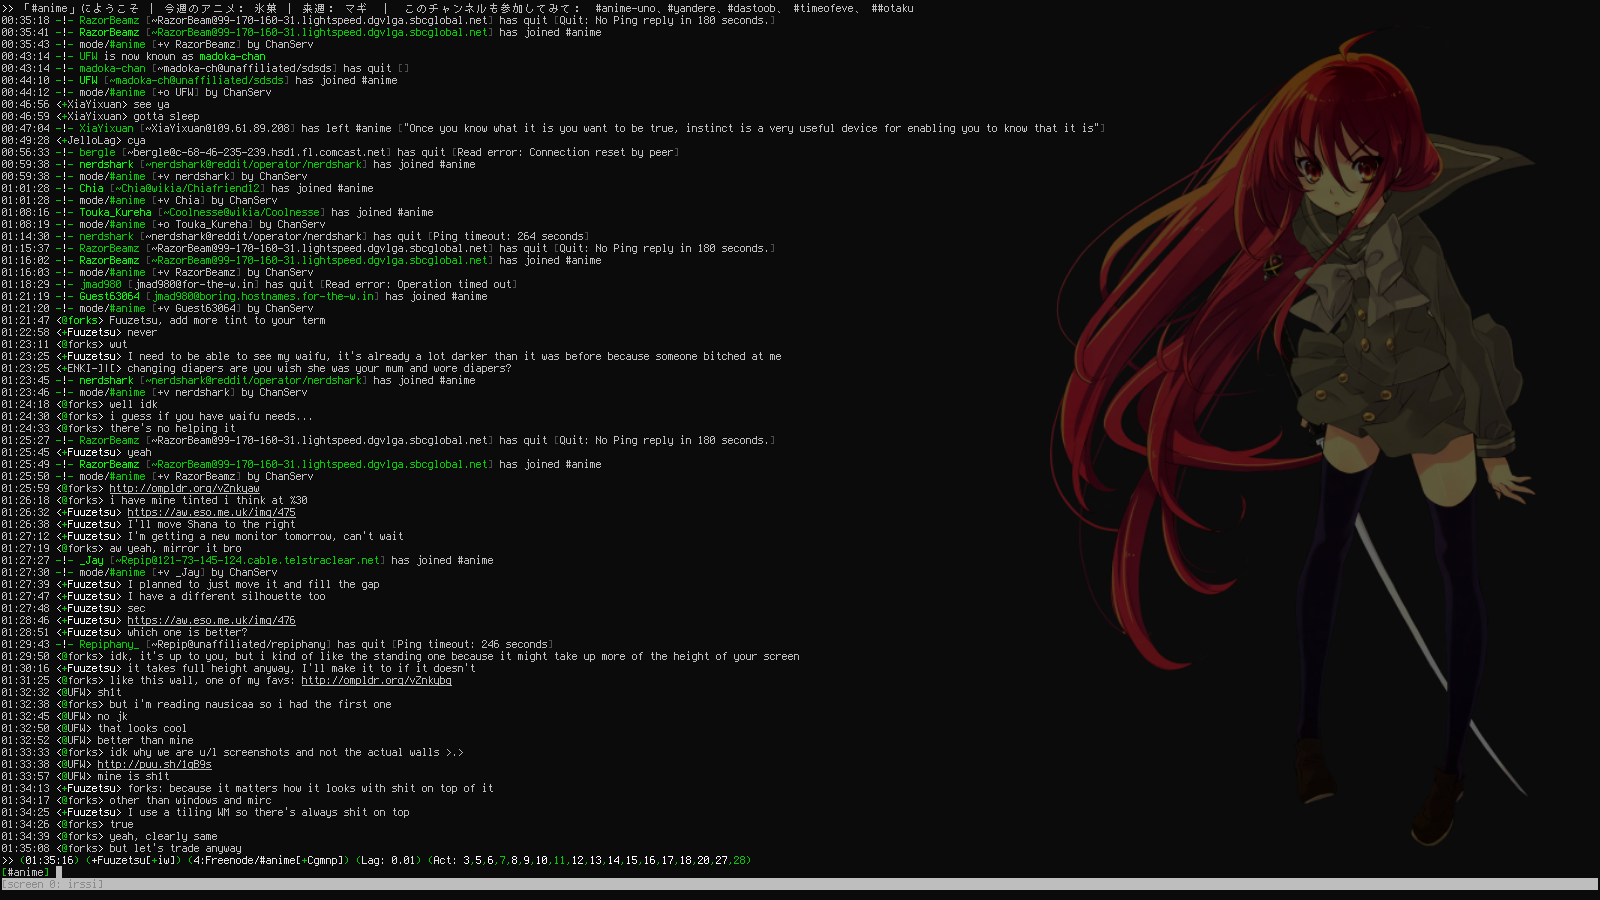Image resolution: width=1600 pixels, height=900 pixels.
Task: Switch to window 28 in the Act list
Action: click(740, 861)
